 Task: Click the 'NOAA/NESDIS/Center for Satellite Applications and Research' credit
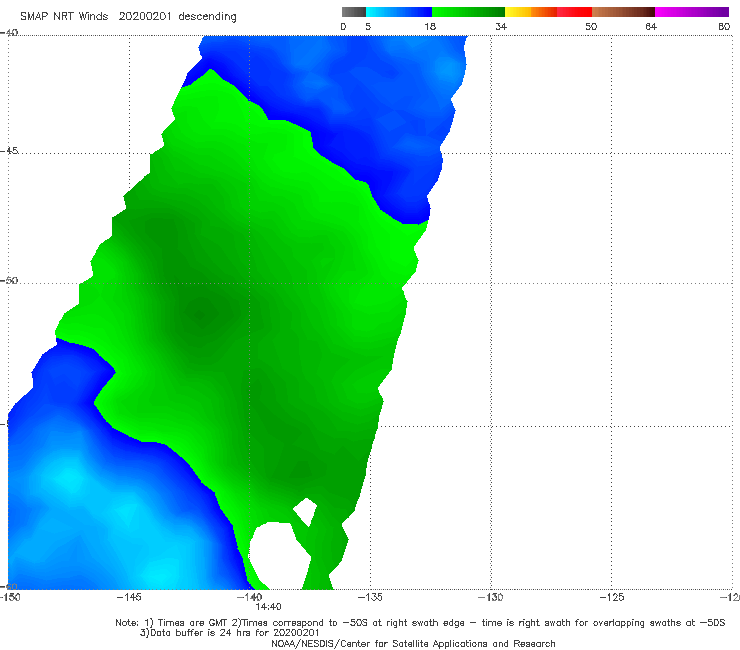coord(413,644)
